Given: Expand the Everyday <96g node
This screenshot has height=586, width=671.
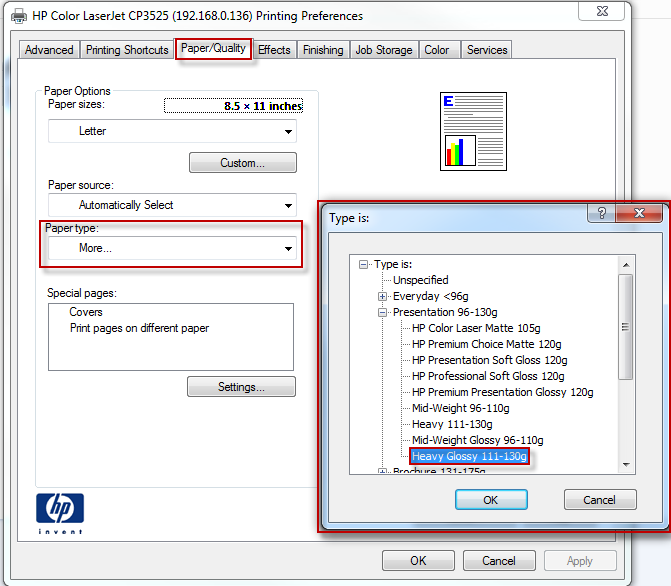Looking at the screenshot, I should tap(382, 296).
